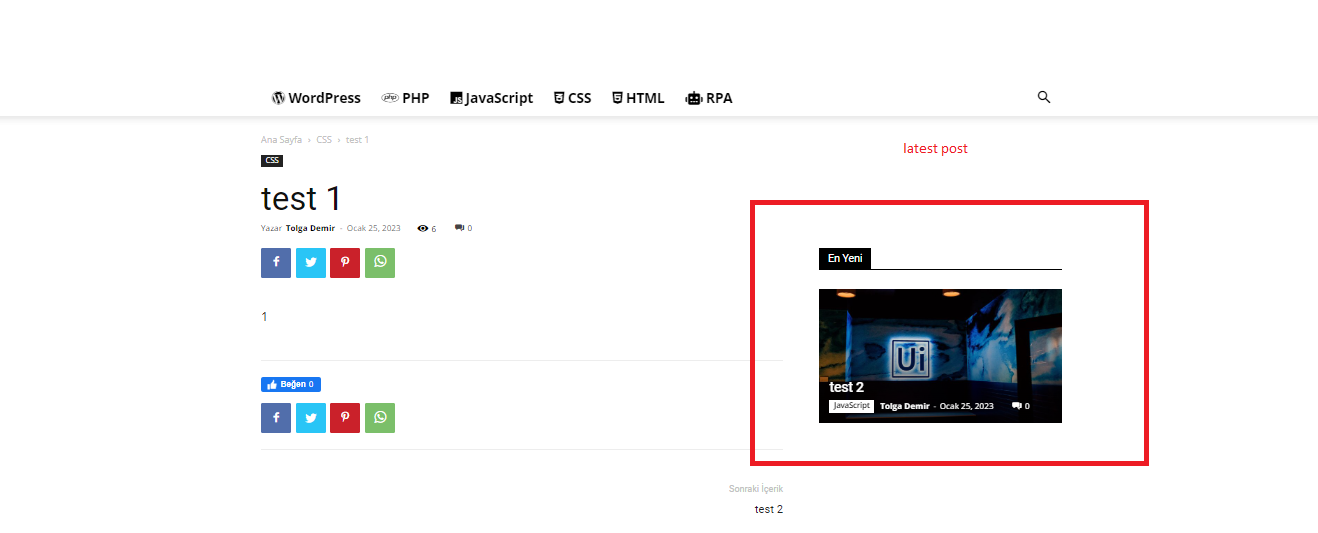Click the robot icon beside RPA
The height and width of the screenshot is (533, 1318).
pyautogui.click(x=694, y=98)
